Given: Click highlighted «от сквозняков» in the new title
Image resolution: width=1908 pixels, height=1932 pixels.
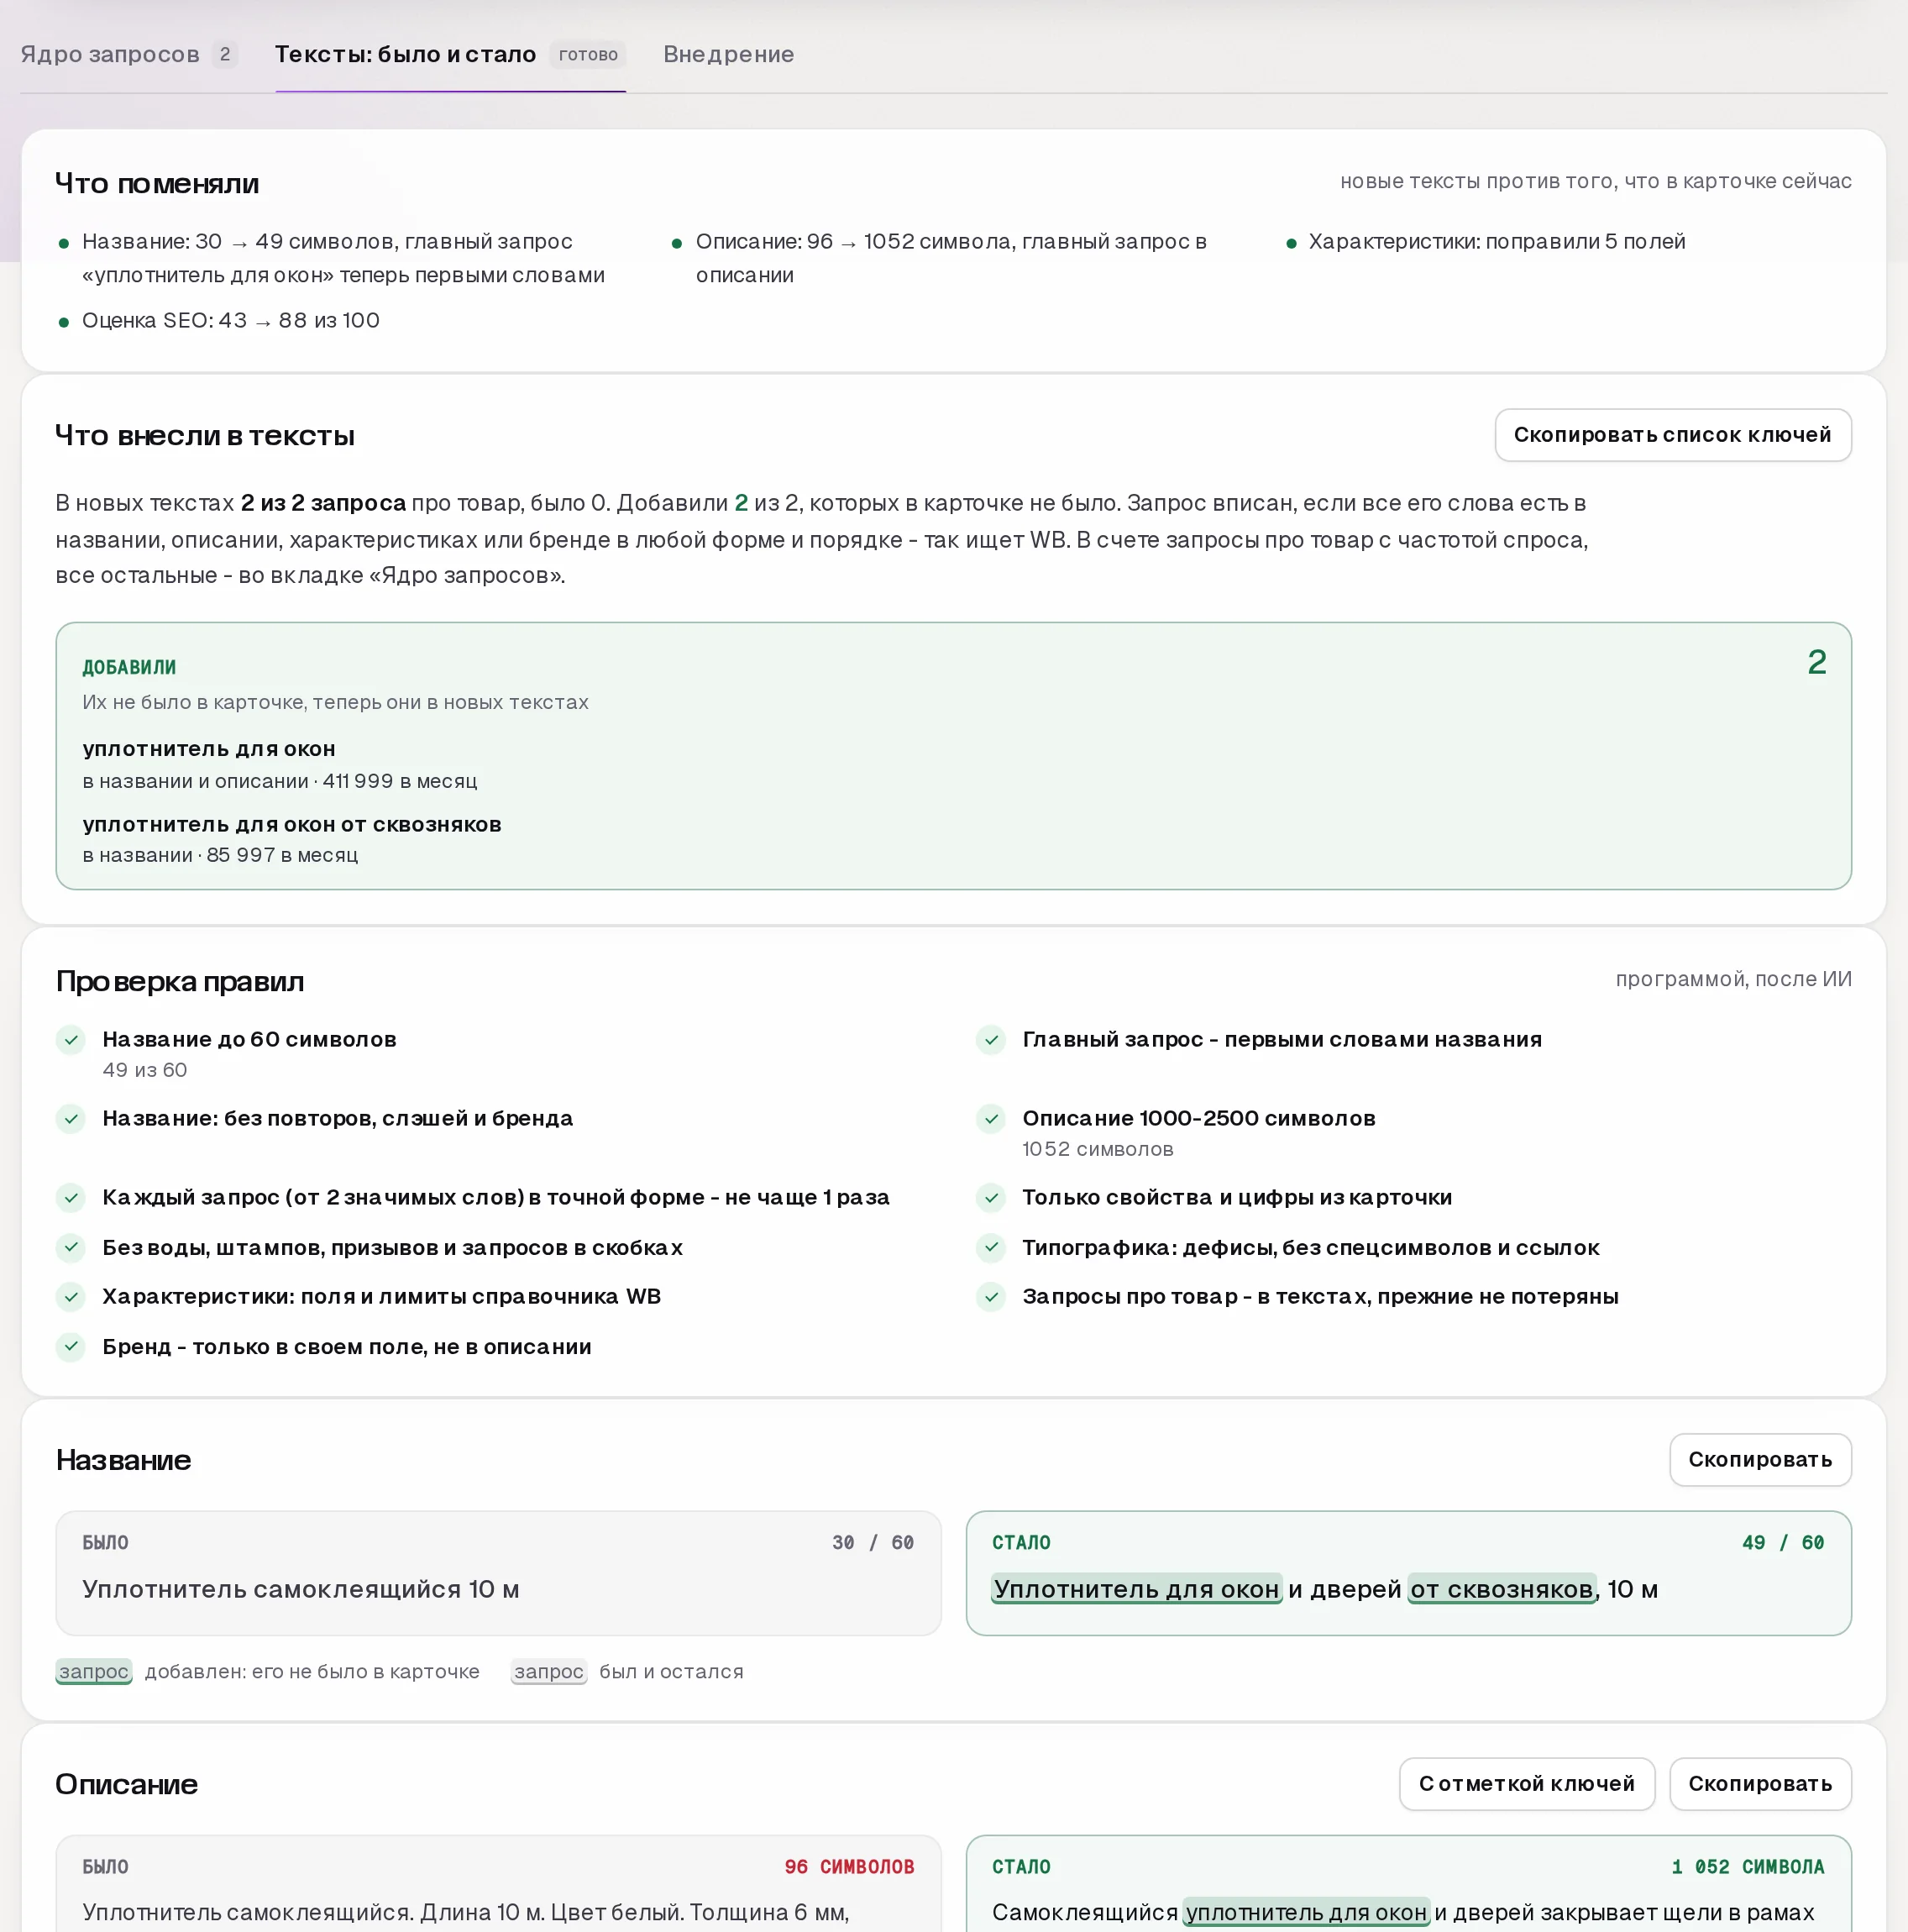Looking at the screenshot, I should [x=1502, y=1589].
